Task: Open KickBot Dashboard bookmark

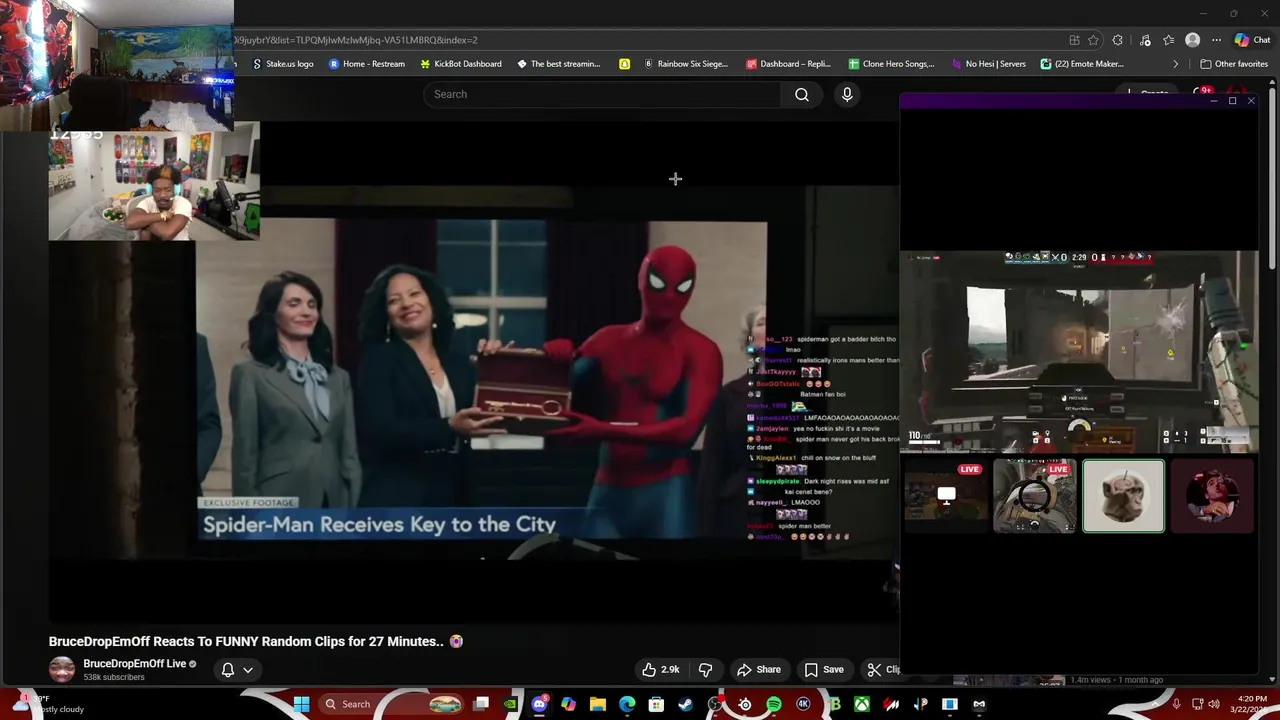Action: [461, 64]
